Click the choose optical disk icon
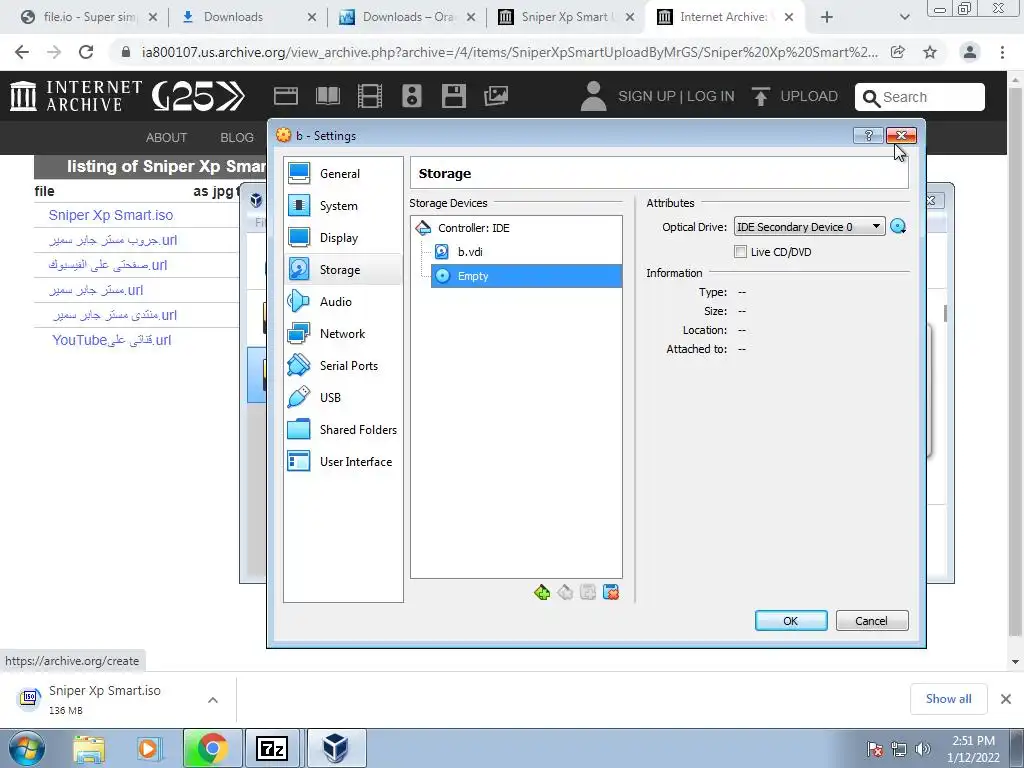Screen dimensions: 1024x768 898,227
